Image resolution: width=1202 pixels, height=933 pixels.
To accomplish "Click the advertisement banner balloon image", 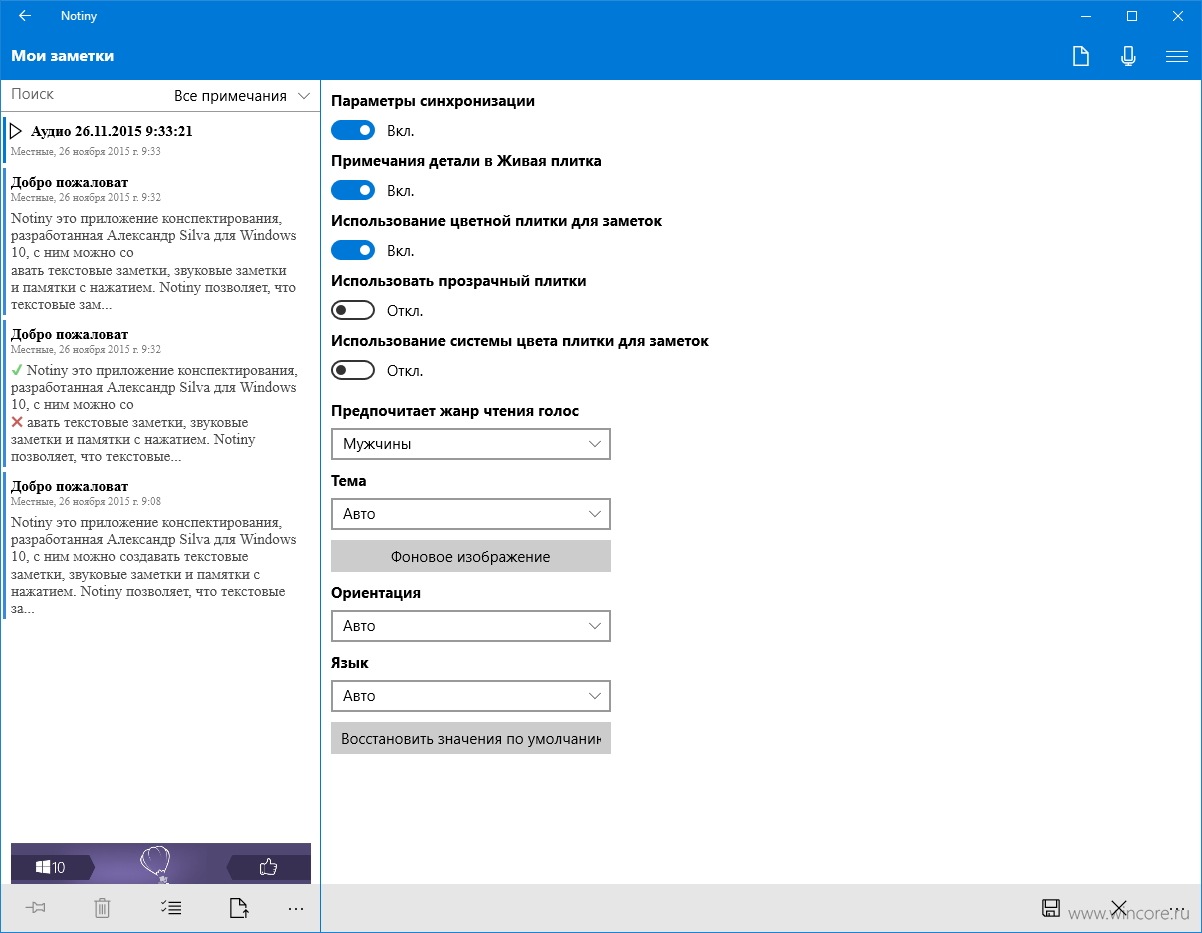I will (x=155, y=863).
